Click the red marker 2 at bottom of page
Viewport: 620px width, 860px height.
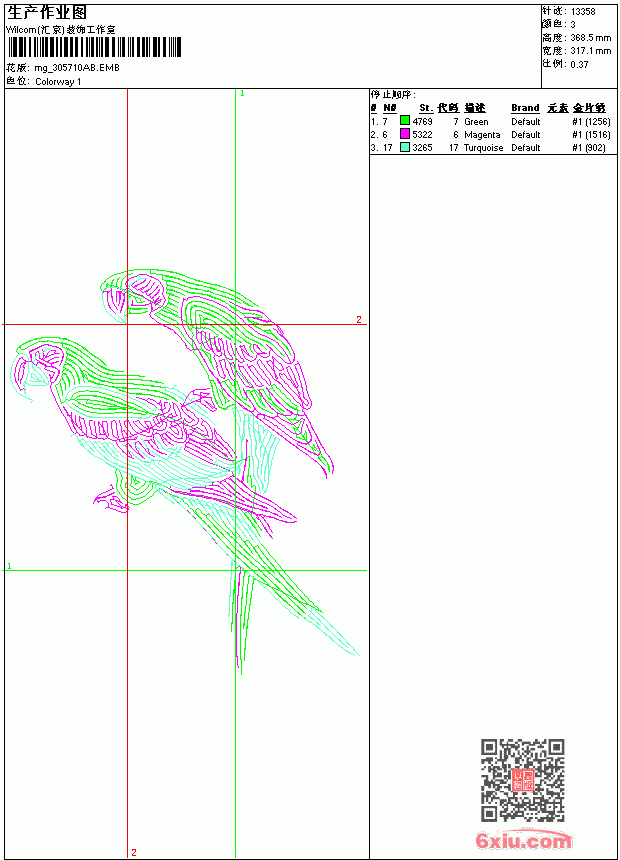pos(134,852)
